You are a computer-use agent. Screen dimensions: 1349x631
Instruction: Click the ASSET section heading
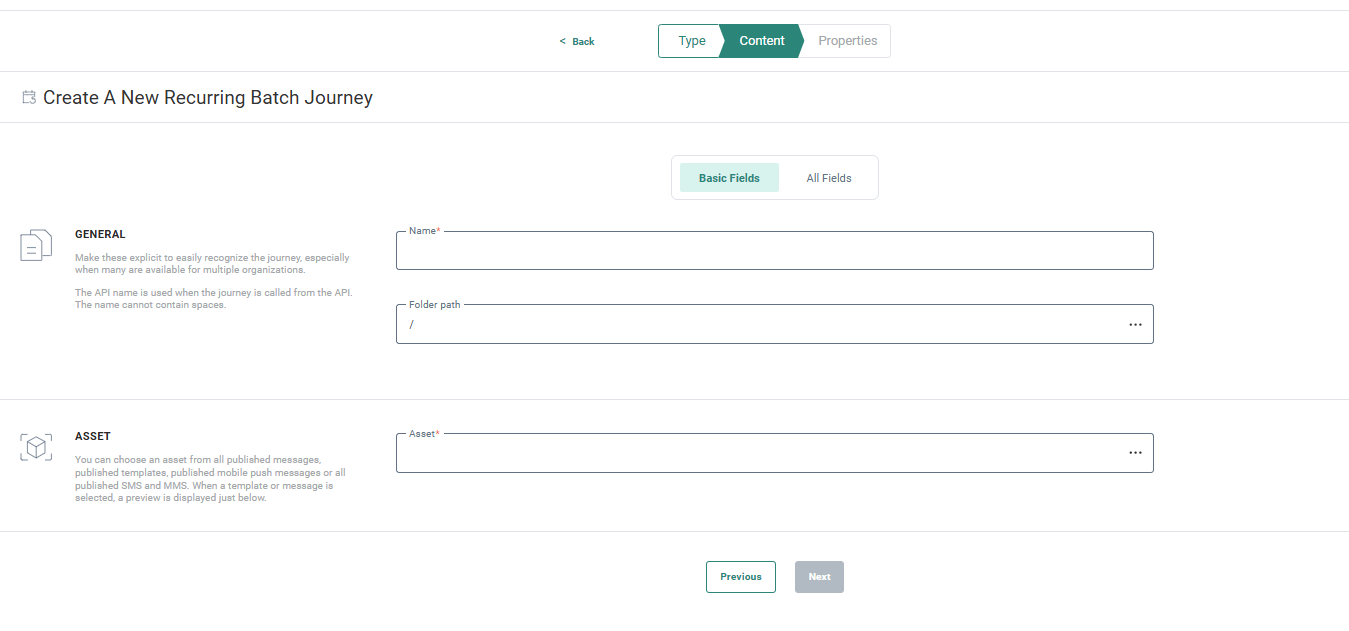(x=93, y=436)
